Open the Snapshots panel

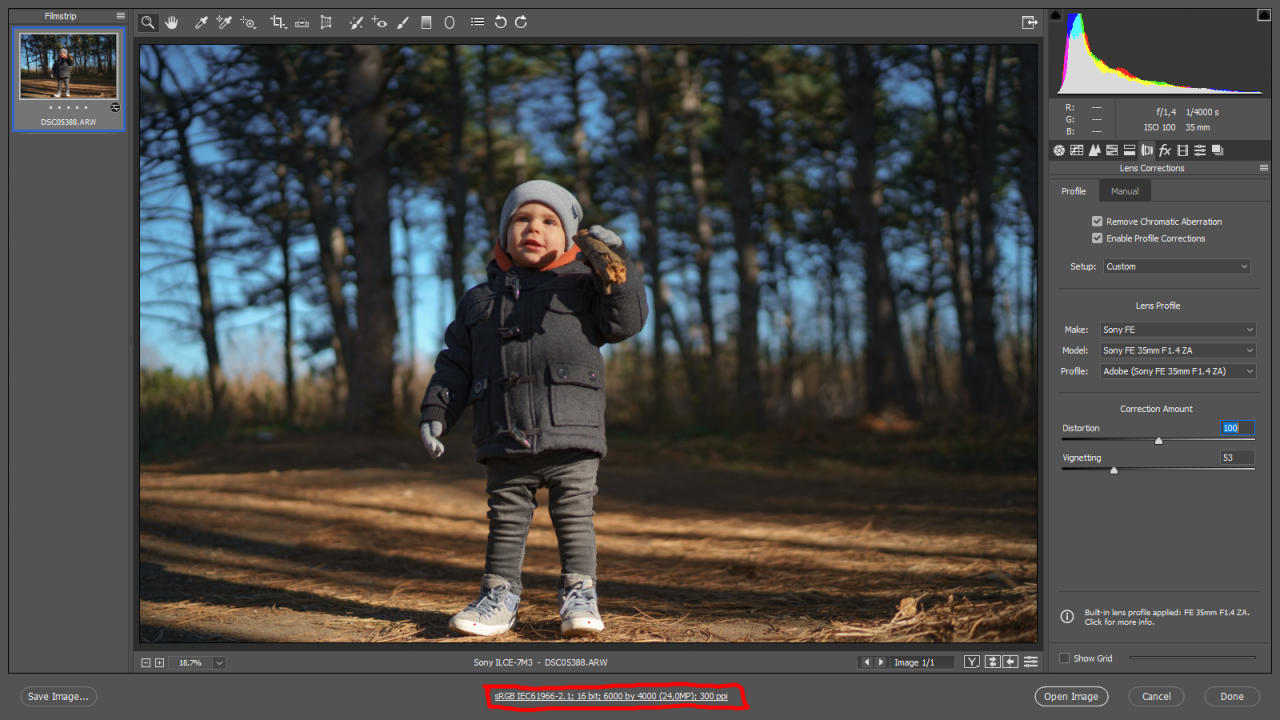[x=1217, y=150]
